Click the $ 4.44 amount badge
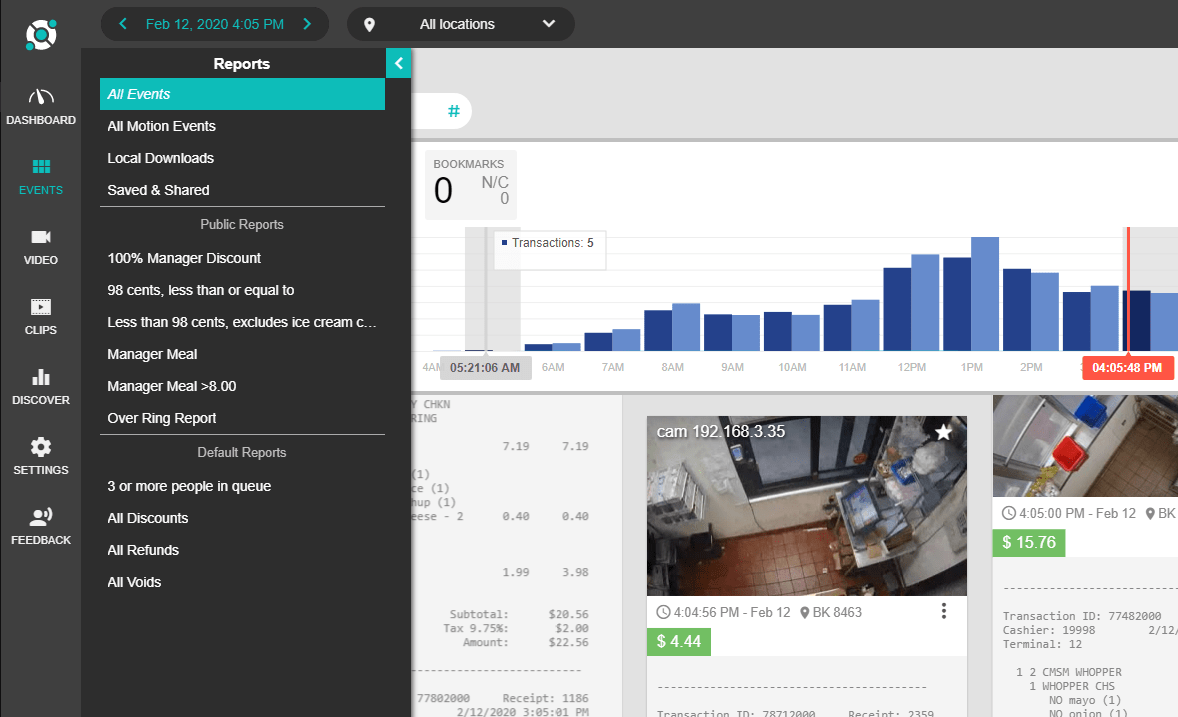The image size is (1178, 717). pyautogui.click(x=678, y=641)
